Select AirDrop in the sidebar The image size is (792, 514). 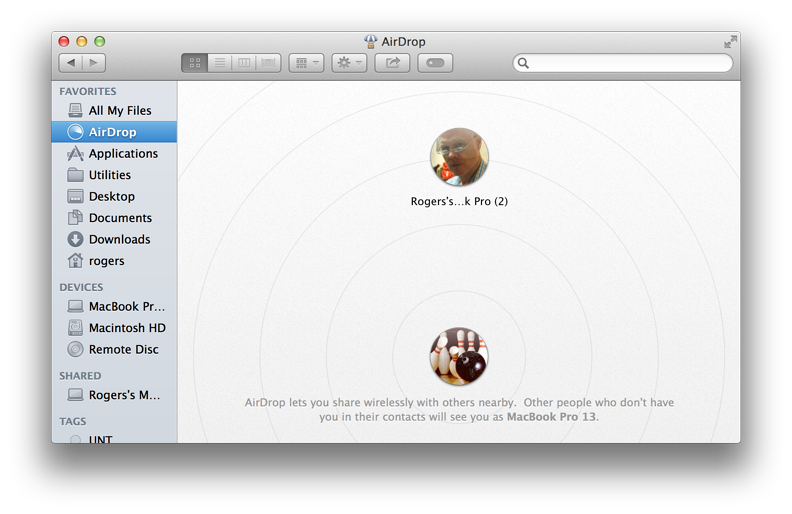tap(114, 132)
